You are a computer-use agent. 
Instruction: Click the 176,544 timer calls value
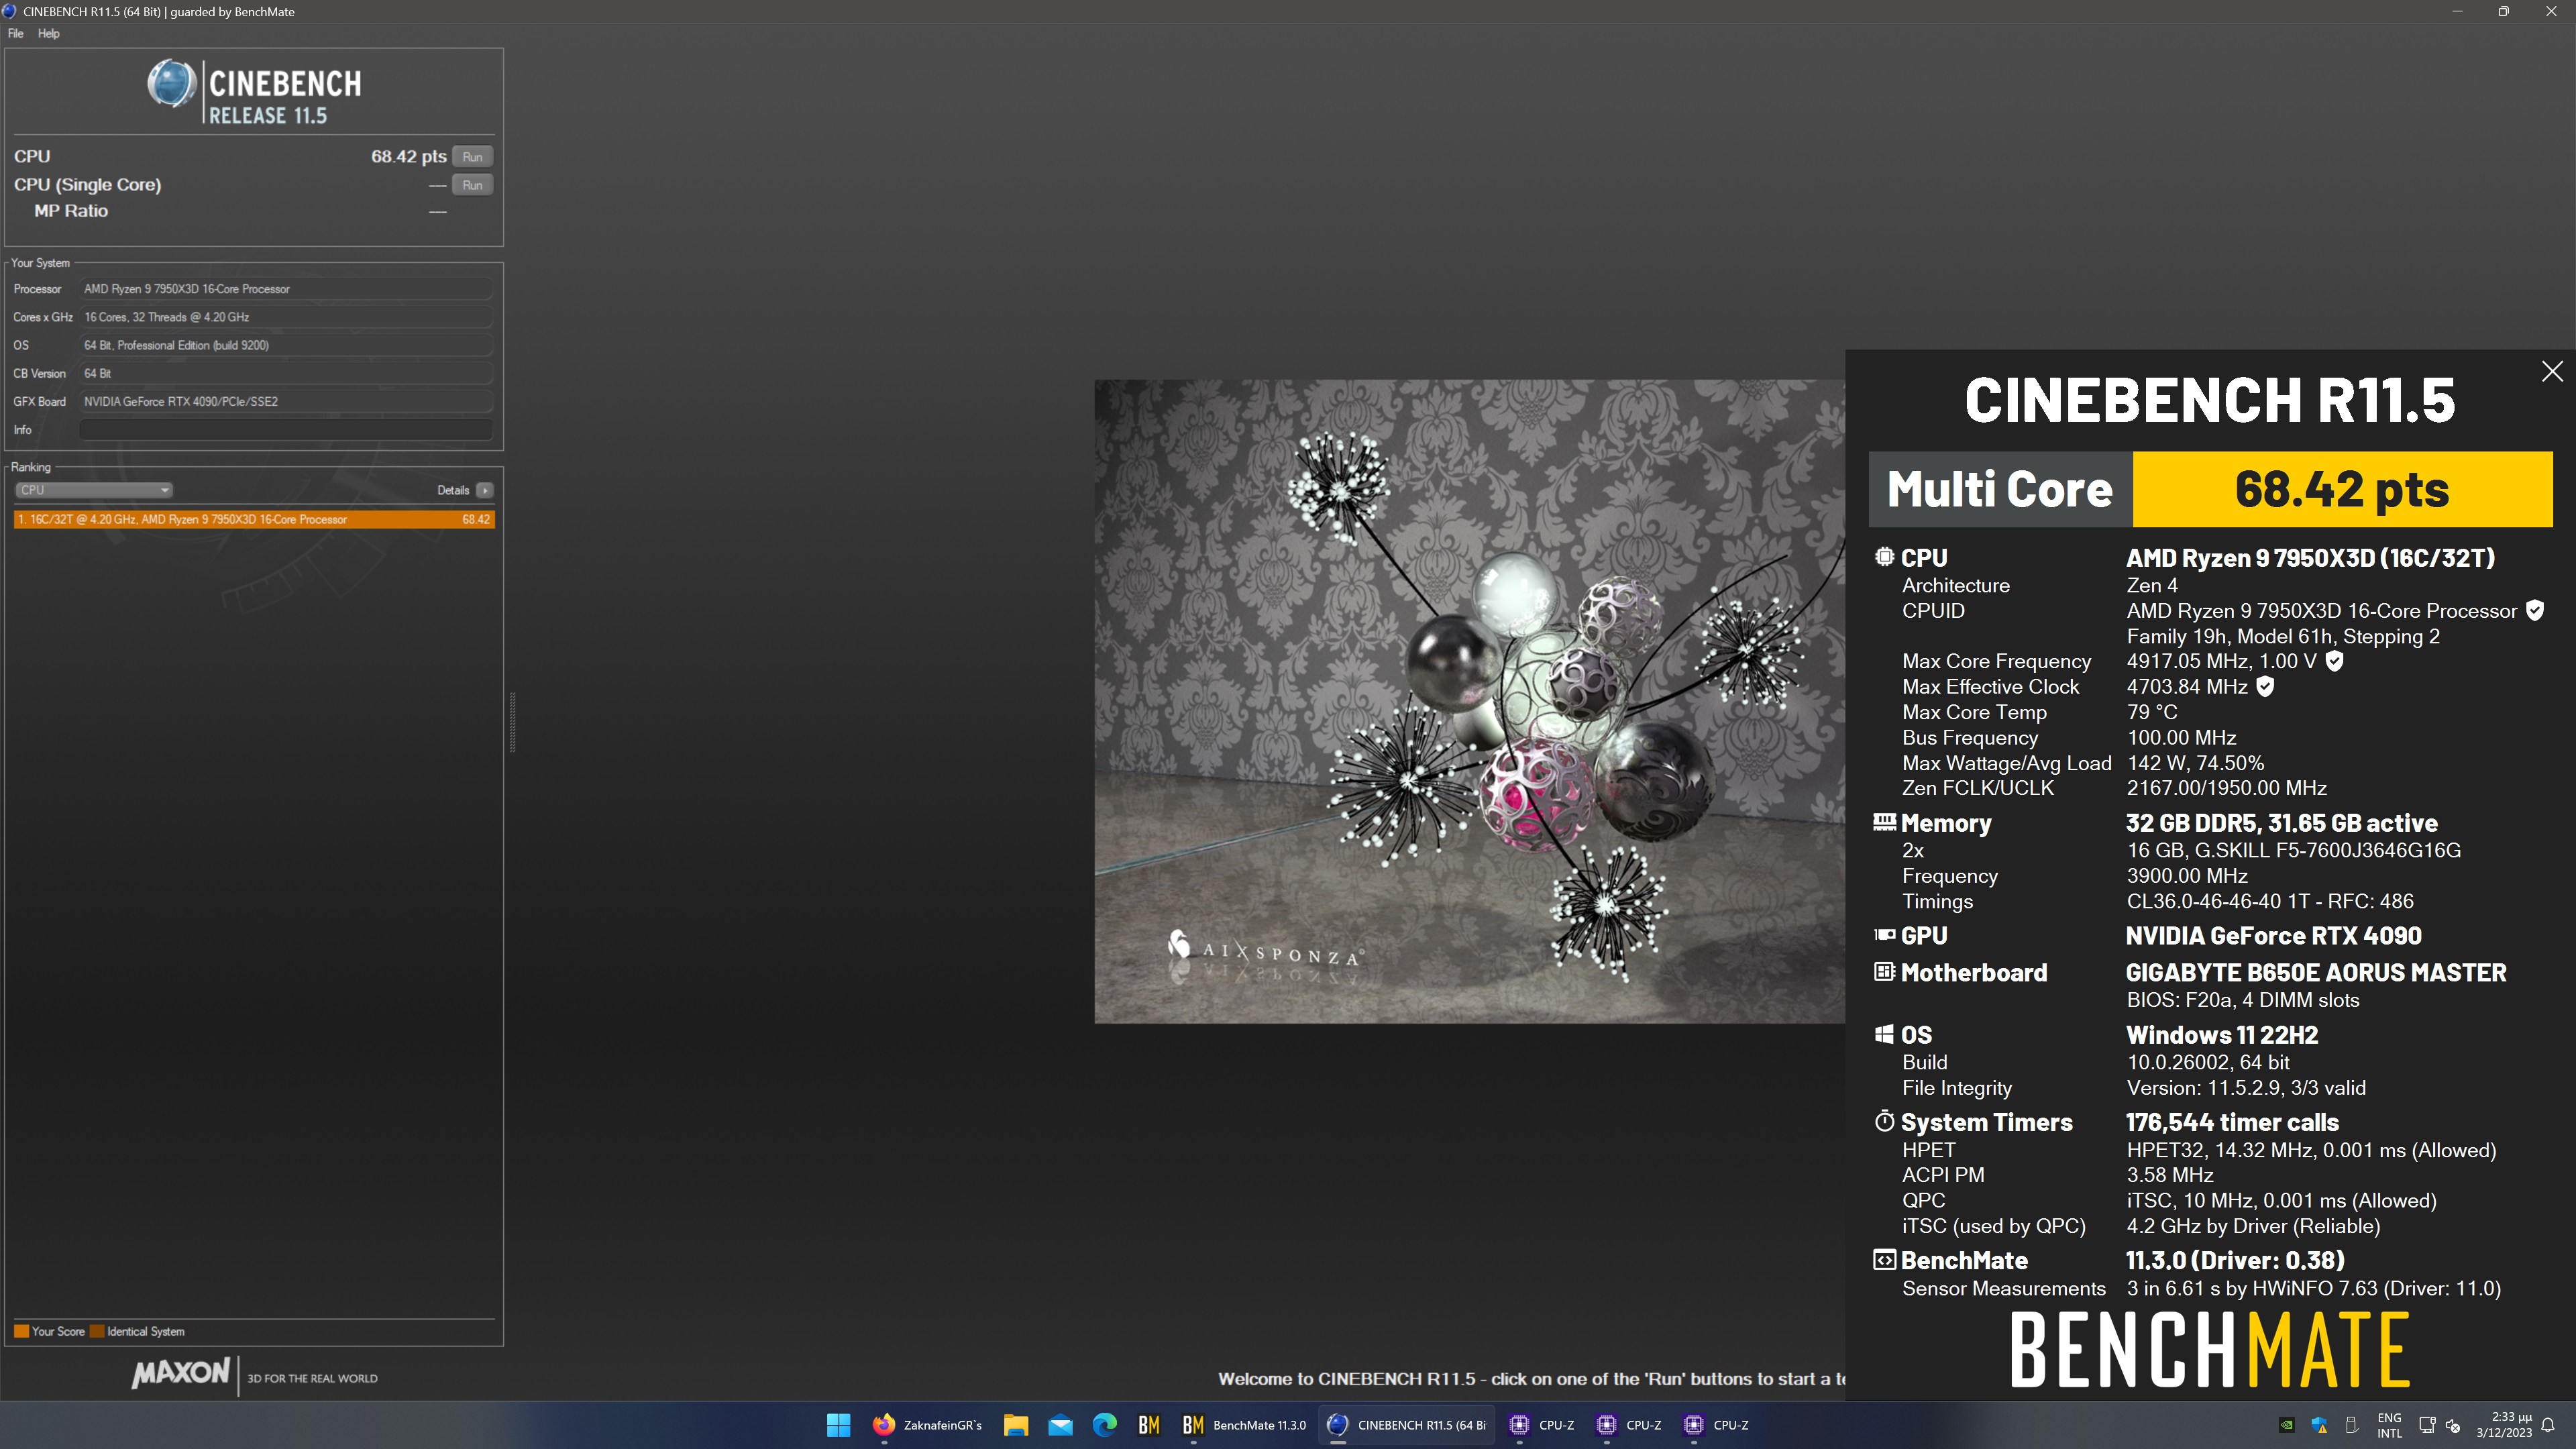tap(2232, 1122)
